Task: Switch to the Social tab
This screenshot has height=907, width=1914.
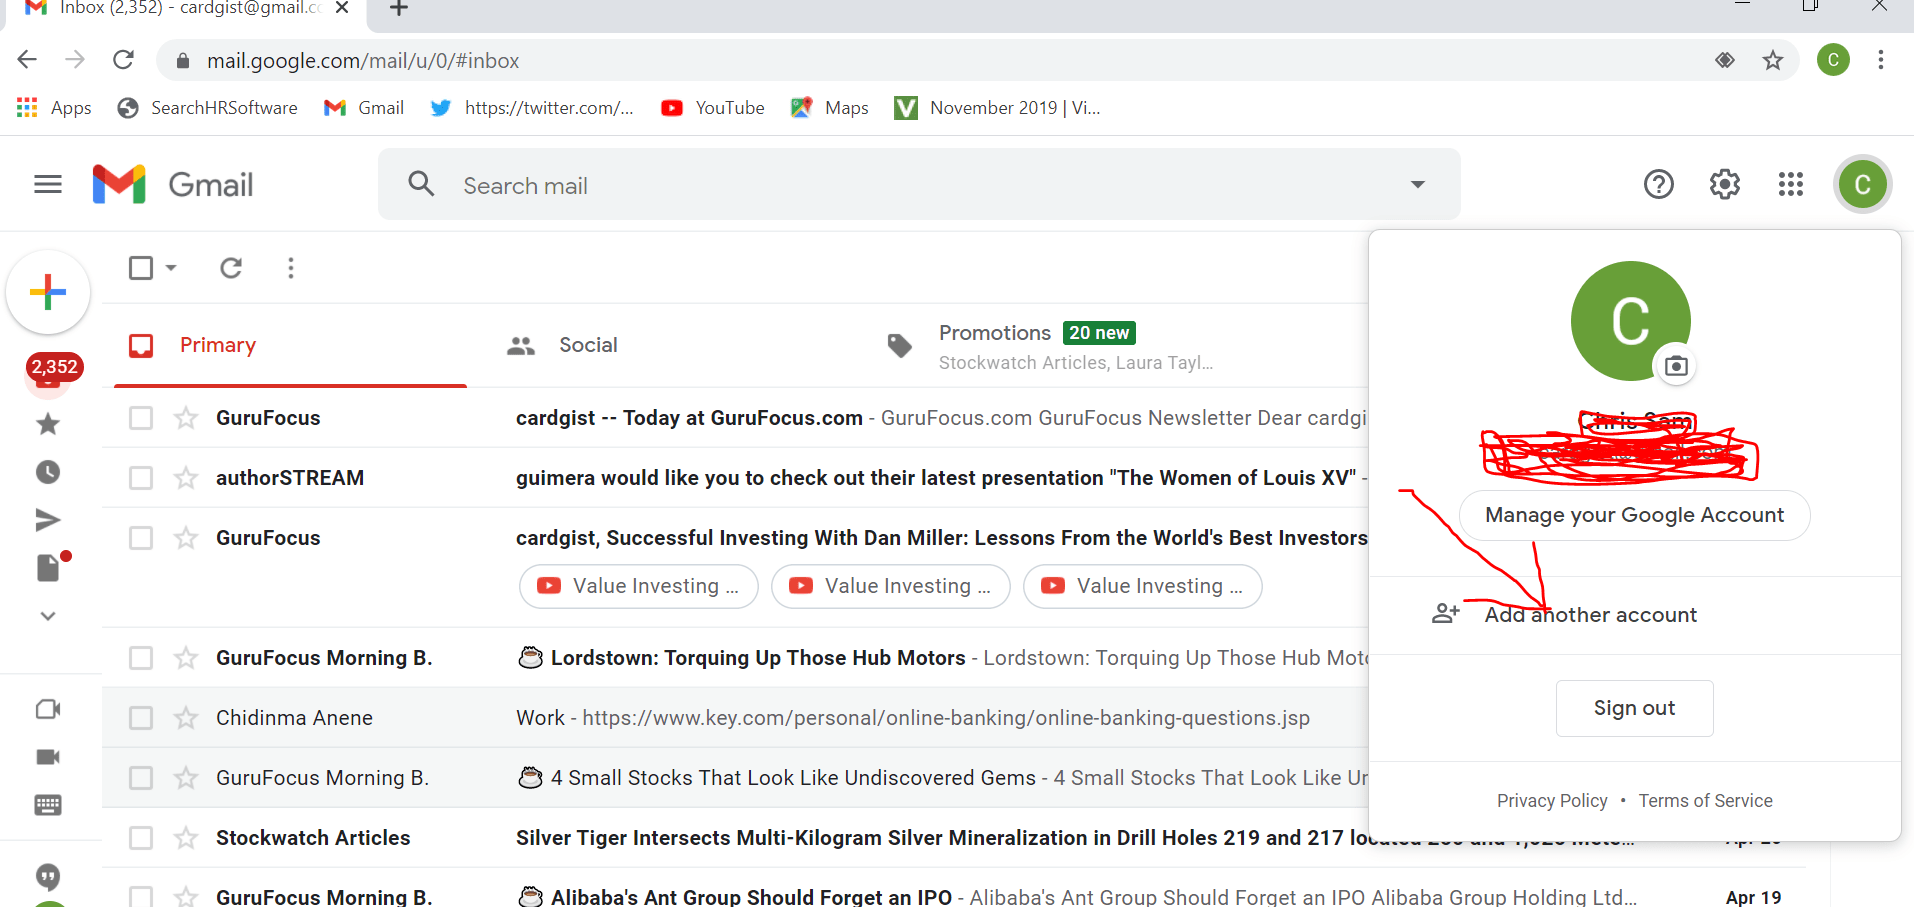Action: [x=587, y=344]
